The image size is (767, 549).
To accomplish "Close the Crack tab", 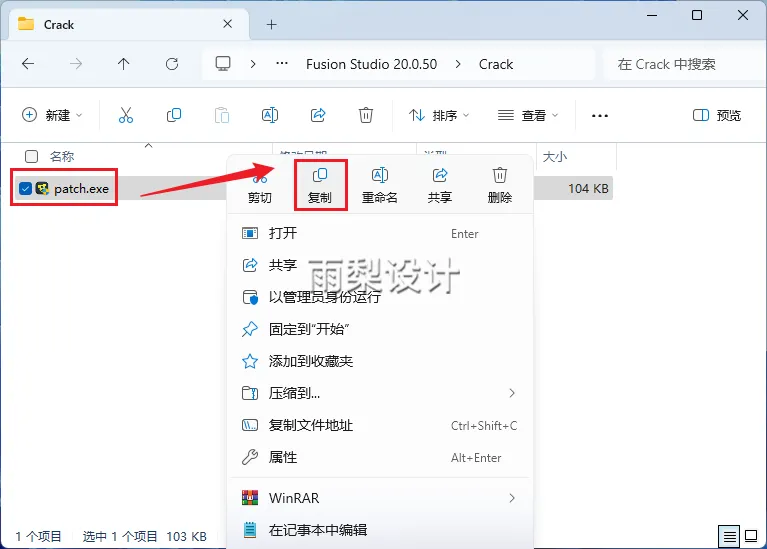I will pyautogui.click(x=227, y=23).
